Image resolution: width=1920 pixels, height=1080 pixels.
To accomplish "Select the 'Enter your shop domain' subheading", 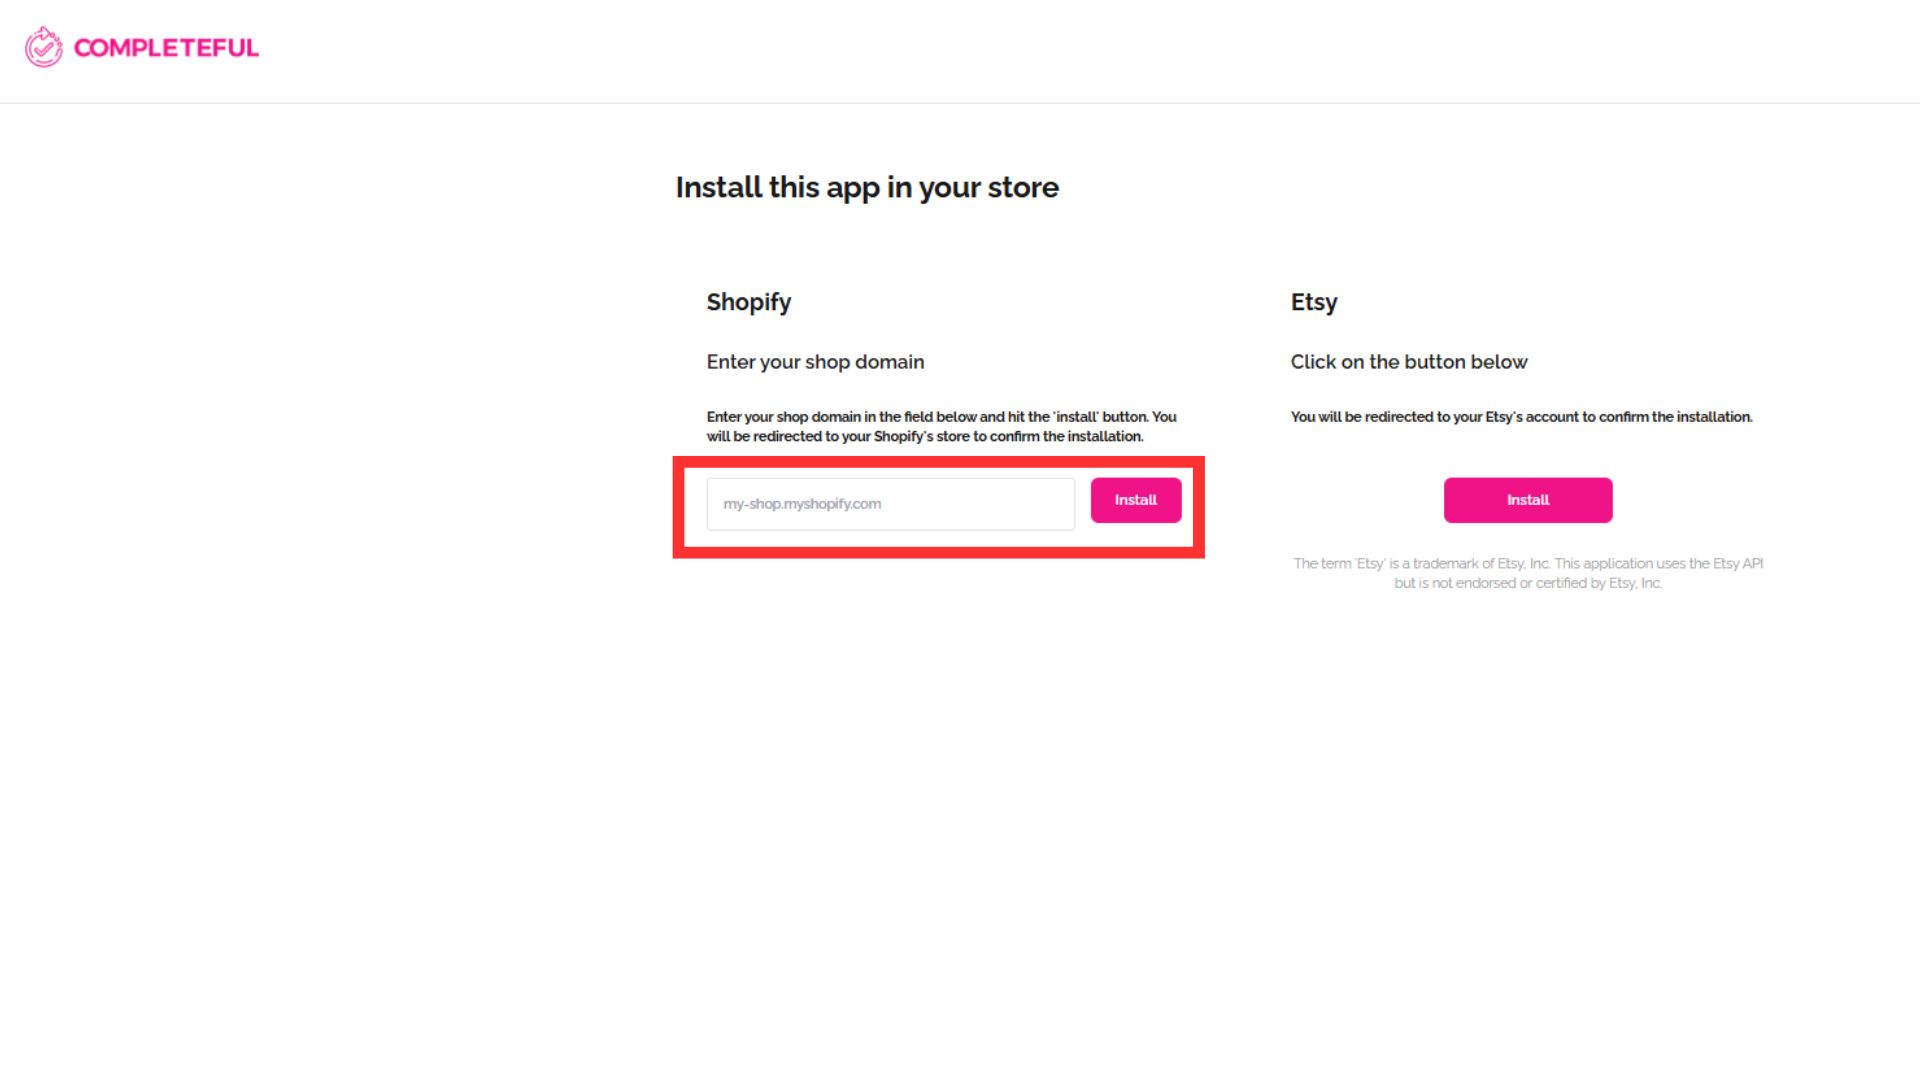I will pos(815,362).
